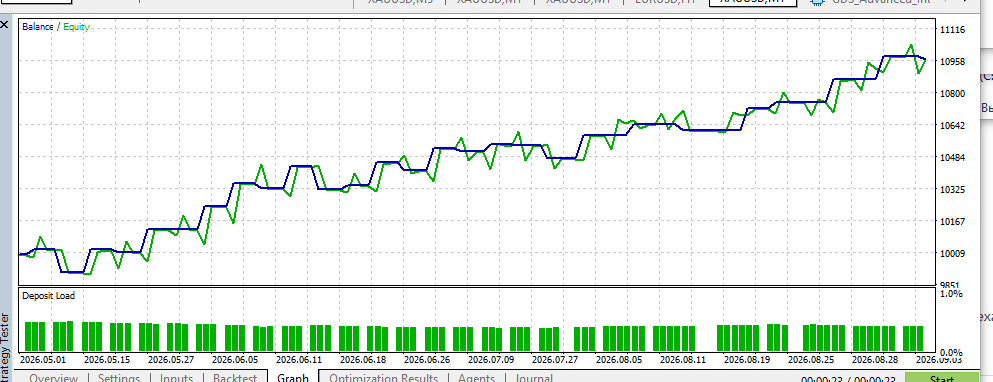Open the Journal tab
The width and height of the screenshot is (993, 382).
[533, 378]
